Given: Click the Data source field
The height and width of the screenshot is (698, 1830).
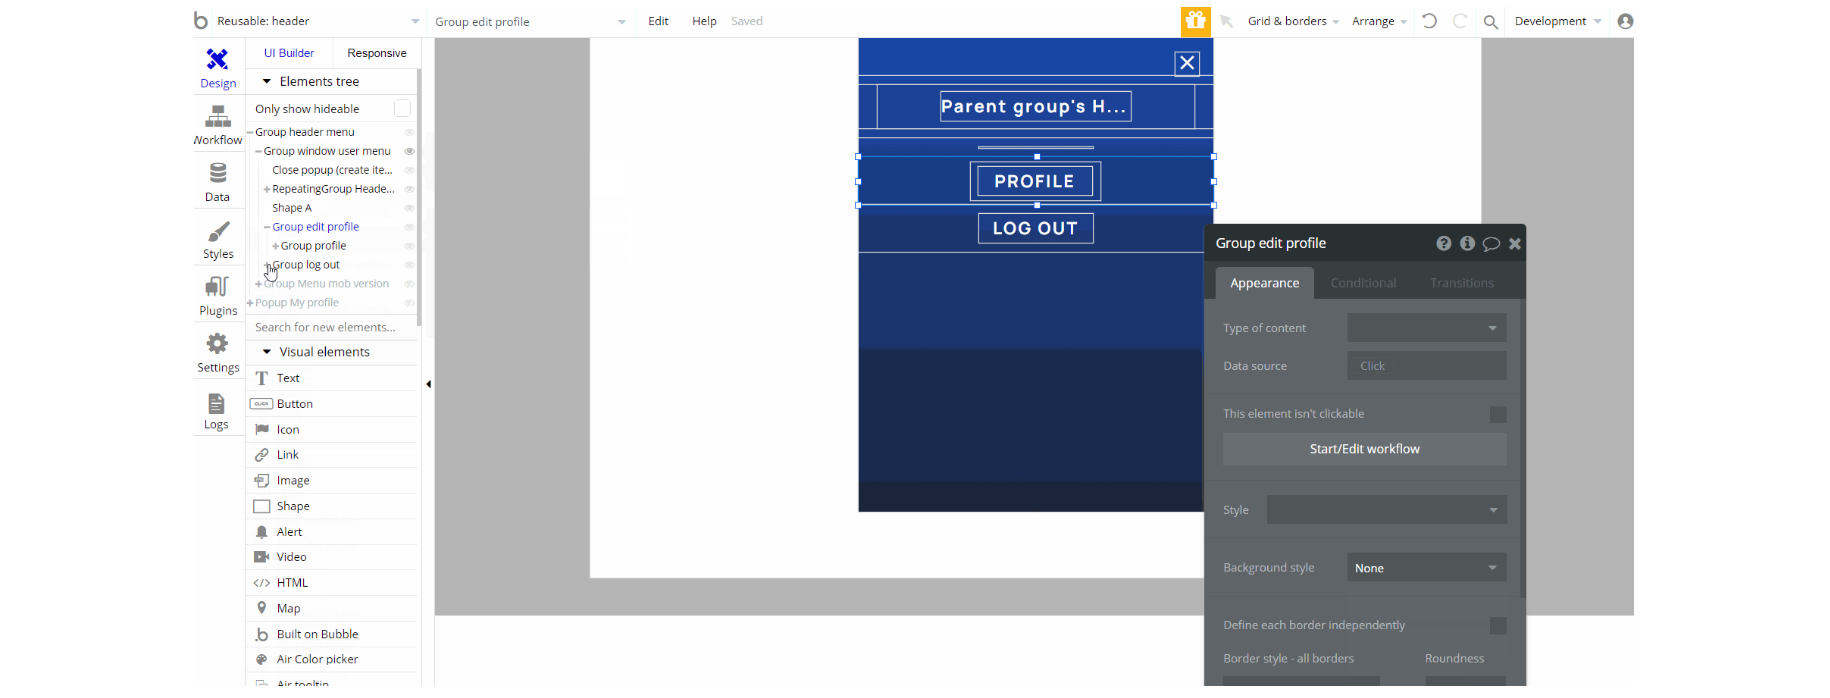Looking at the screenshot, I should click(x=1427, y=366).
